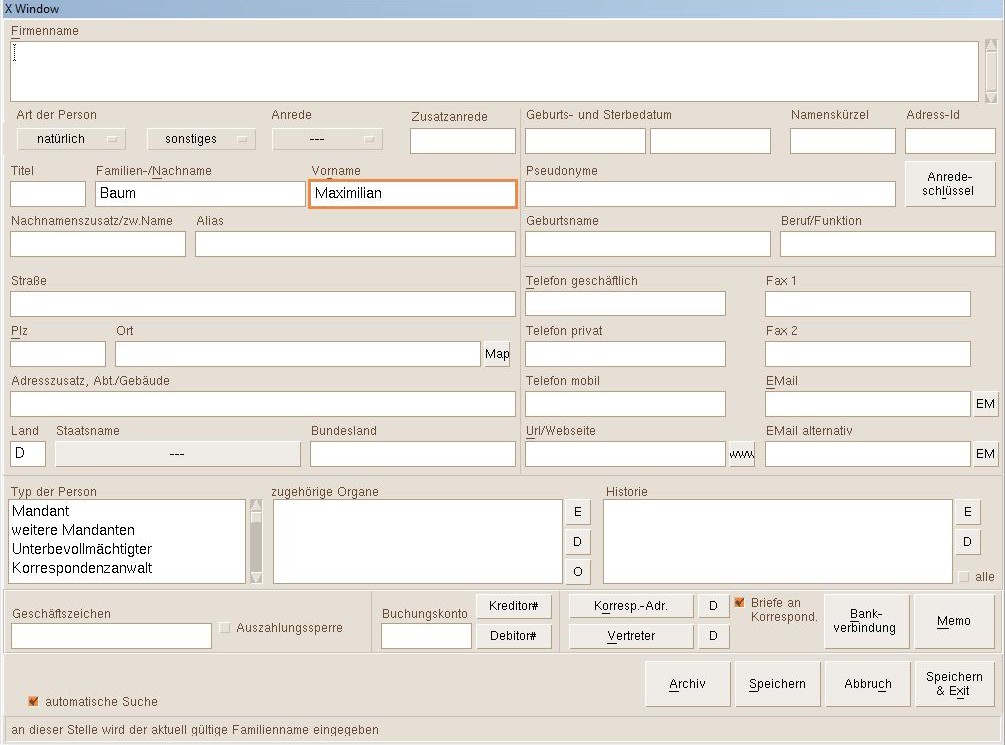This screenshot has width=1005, height=745.
Task: Open the sonstiges dropdown
Action: pyautogui.click(x=201, y=139)
